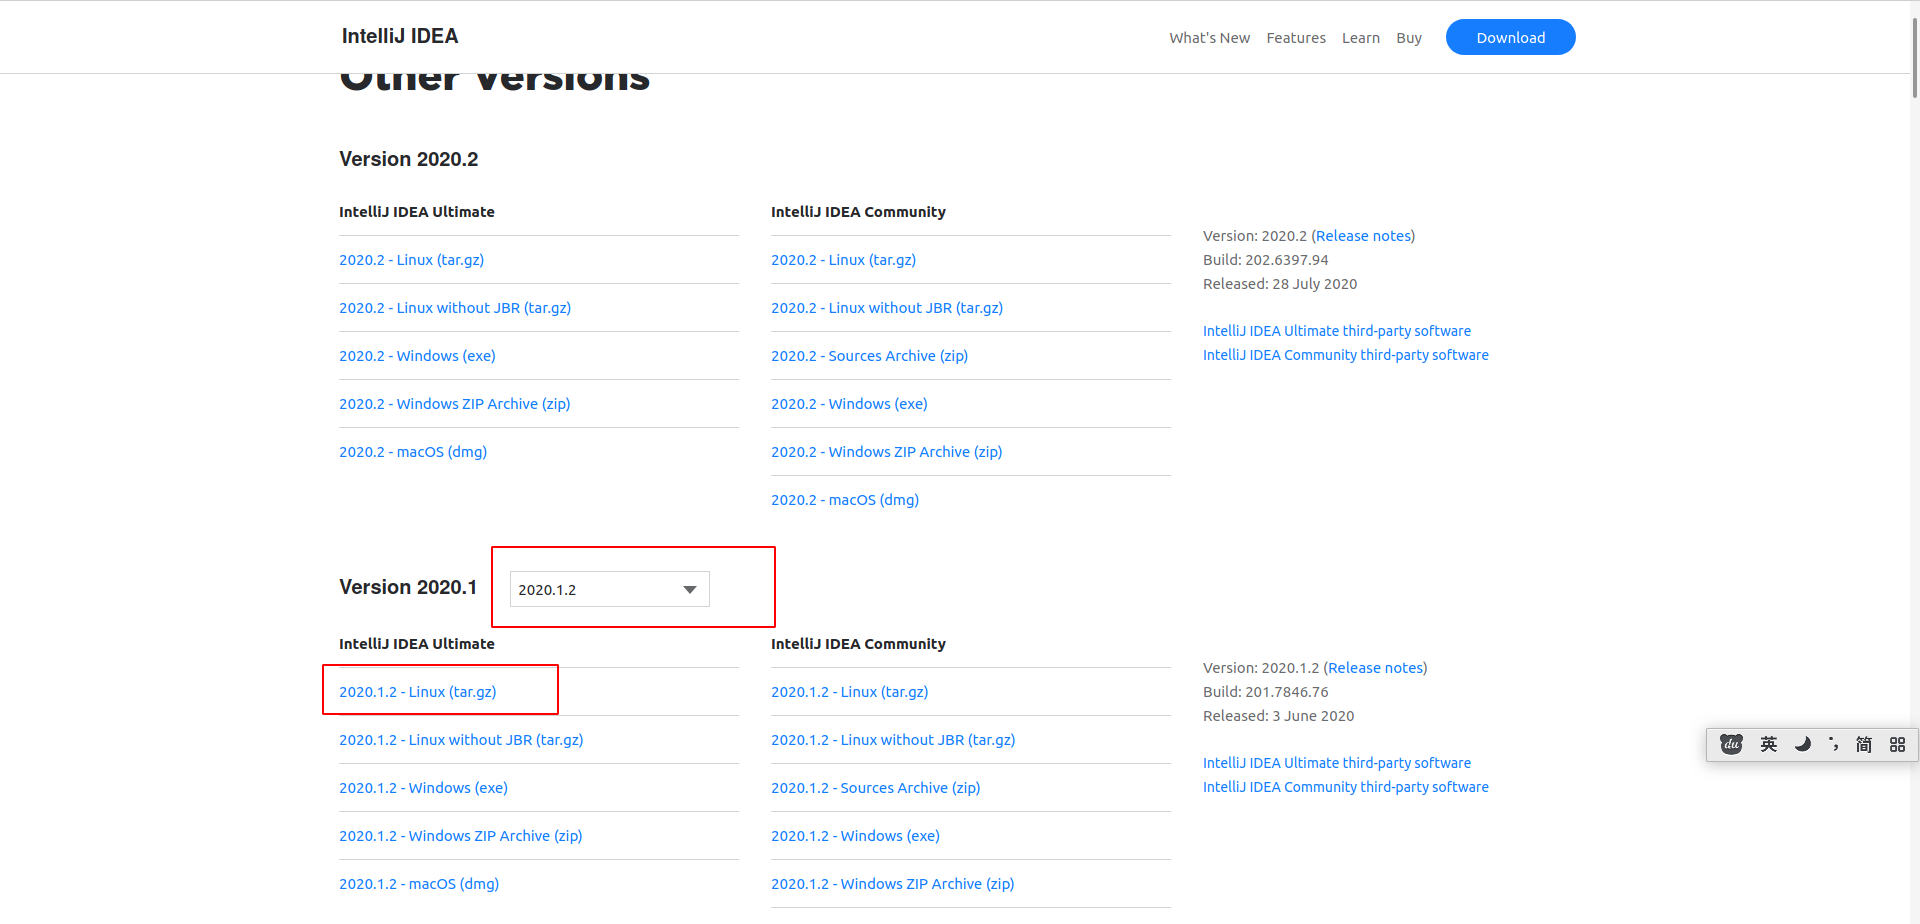1920x924 pixels.
Task: Download Ultimate 2020.2 Windows ZIP Archive
Action: pos(455,404)
